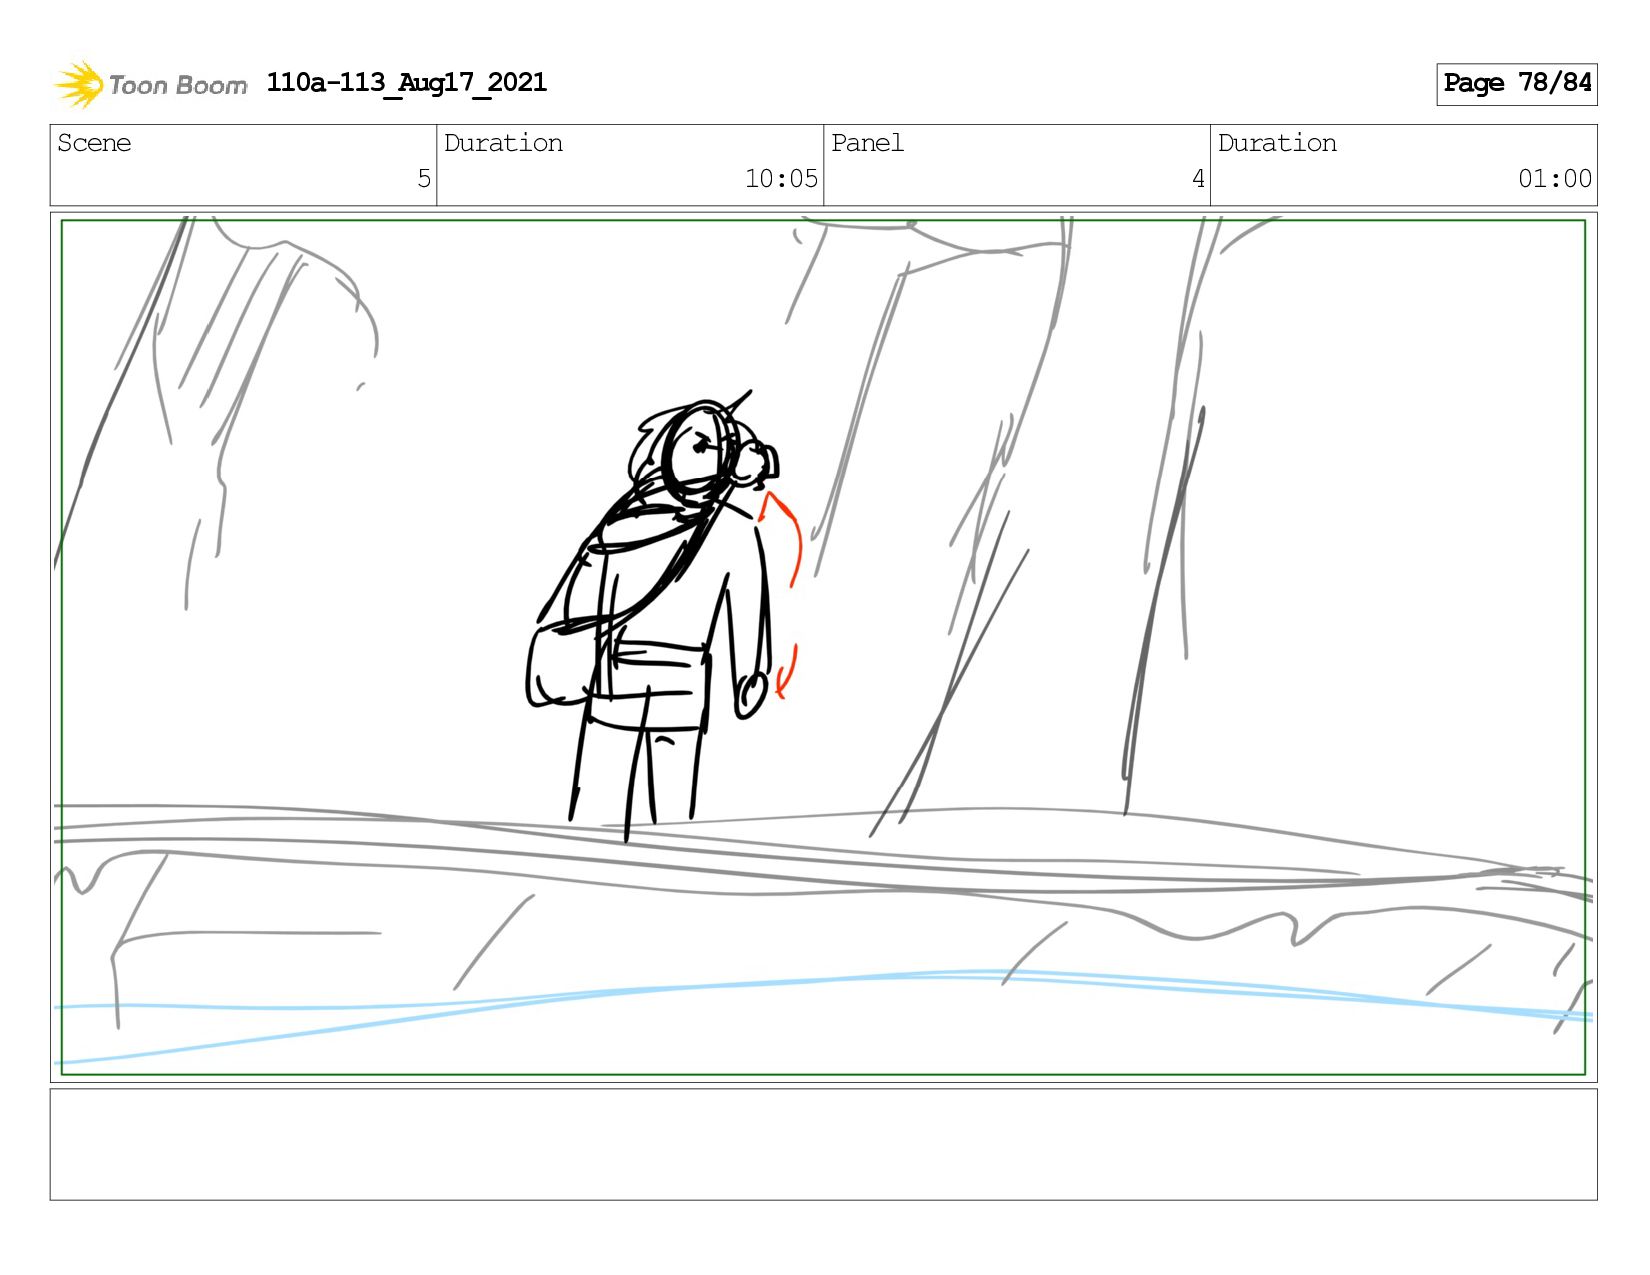This screenshot has height=1275, width=1650.
Task: Click the empty notes box below panel
Action: pyautogui.click(x=823, y=1144)
